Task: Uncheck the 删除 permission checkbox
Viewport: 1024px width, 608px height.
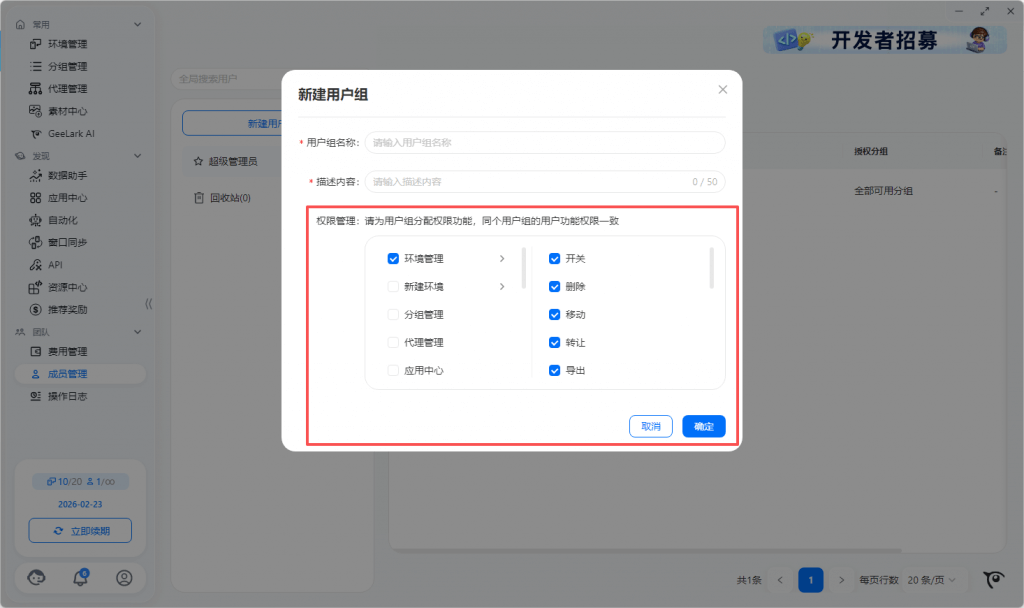Action: [x=554, y=287]
